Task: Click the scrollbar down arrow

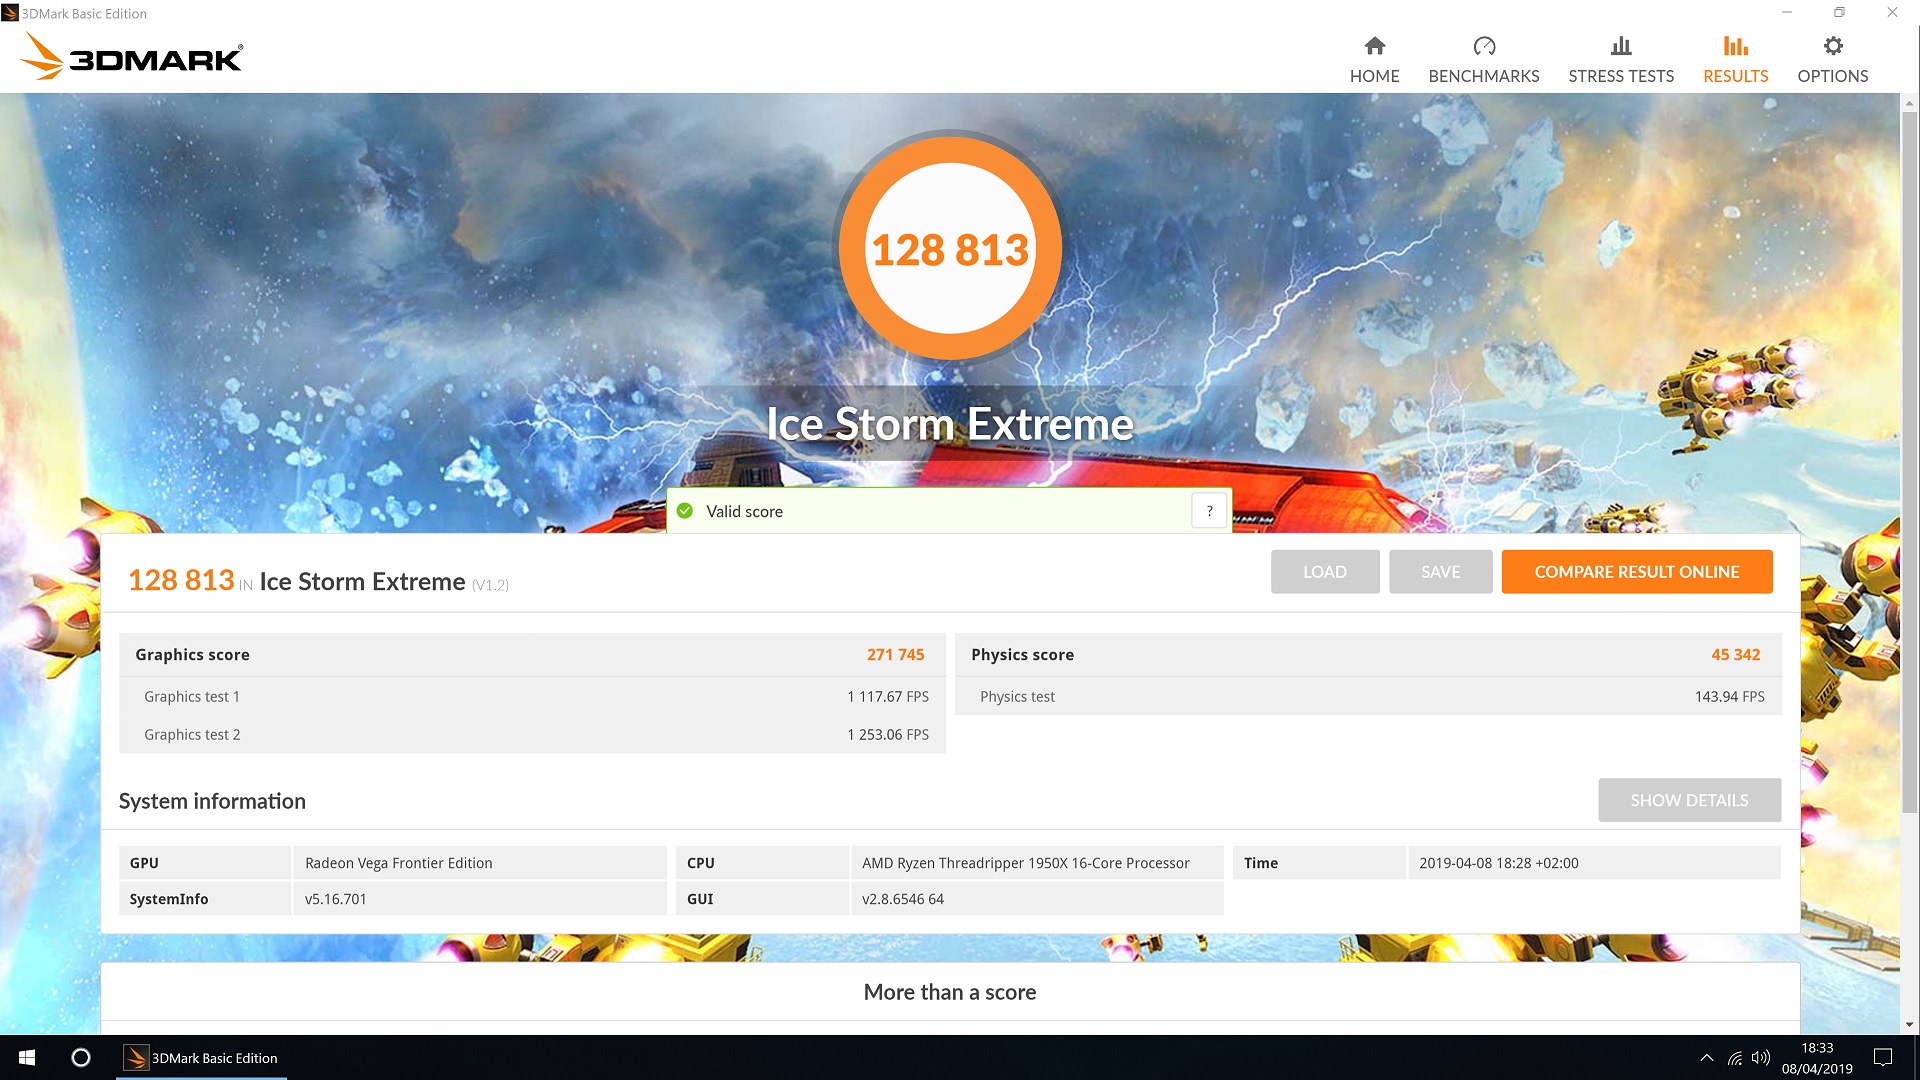Action: click(1909, 1024)
